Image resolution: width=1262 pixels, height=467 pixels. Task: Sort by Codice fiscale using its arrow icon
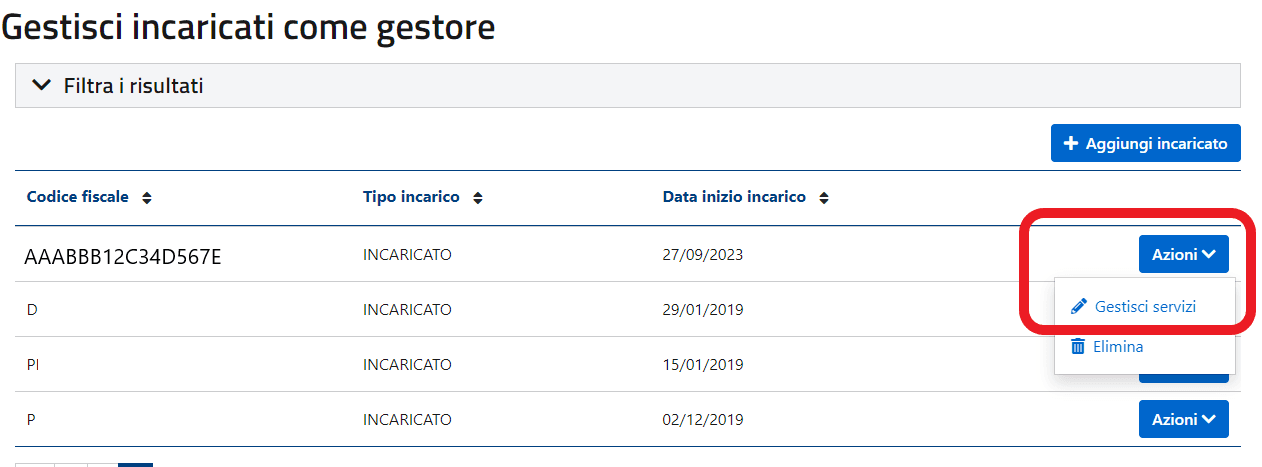(147, 198)
